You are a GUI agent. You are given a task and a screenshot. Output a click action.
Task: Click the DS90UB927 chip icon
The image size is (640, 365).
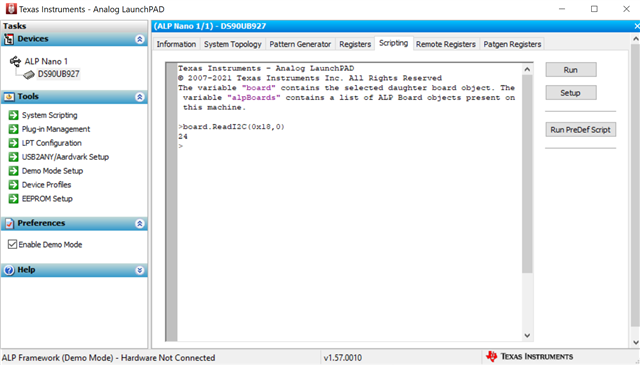29,74
